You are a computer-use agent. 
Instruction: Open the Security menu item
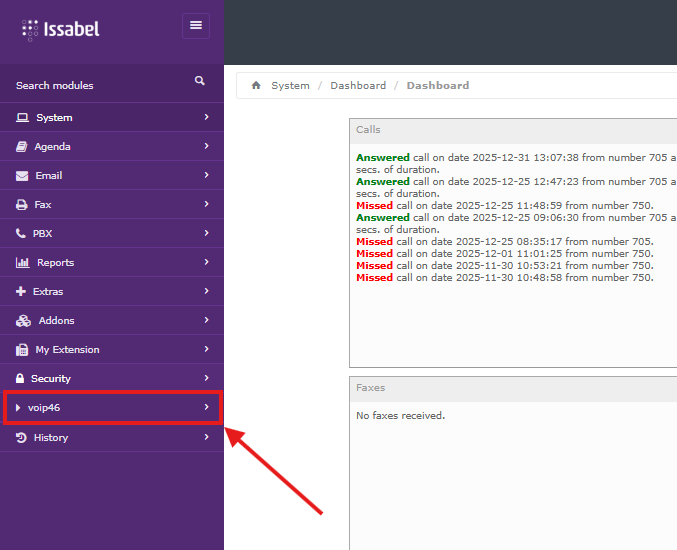tap(112, 378)
